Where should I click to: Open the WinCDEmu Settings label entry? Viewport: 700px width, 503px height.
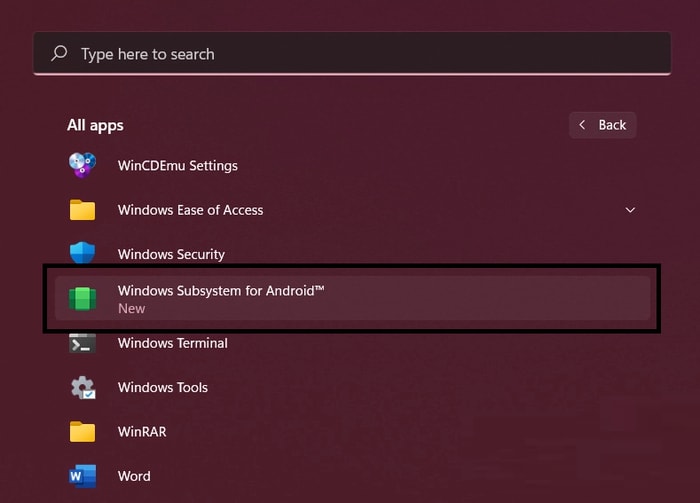(177, 165)
